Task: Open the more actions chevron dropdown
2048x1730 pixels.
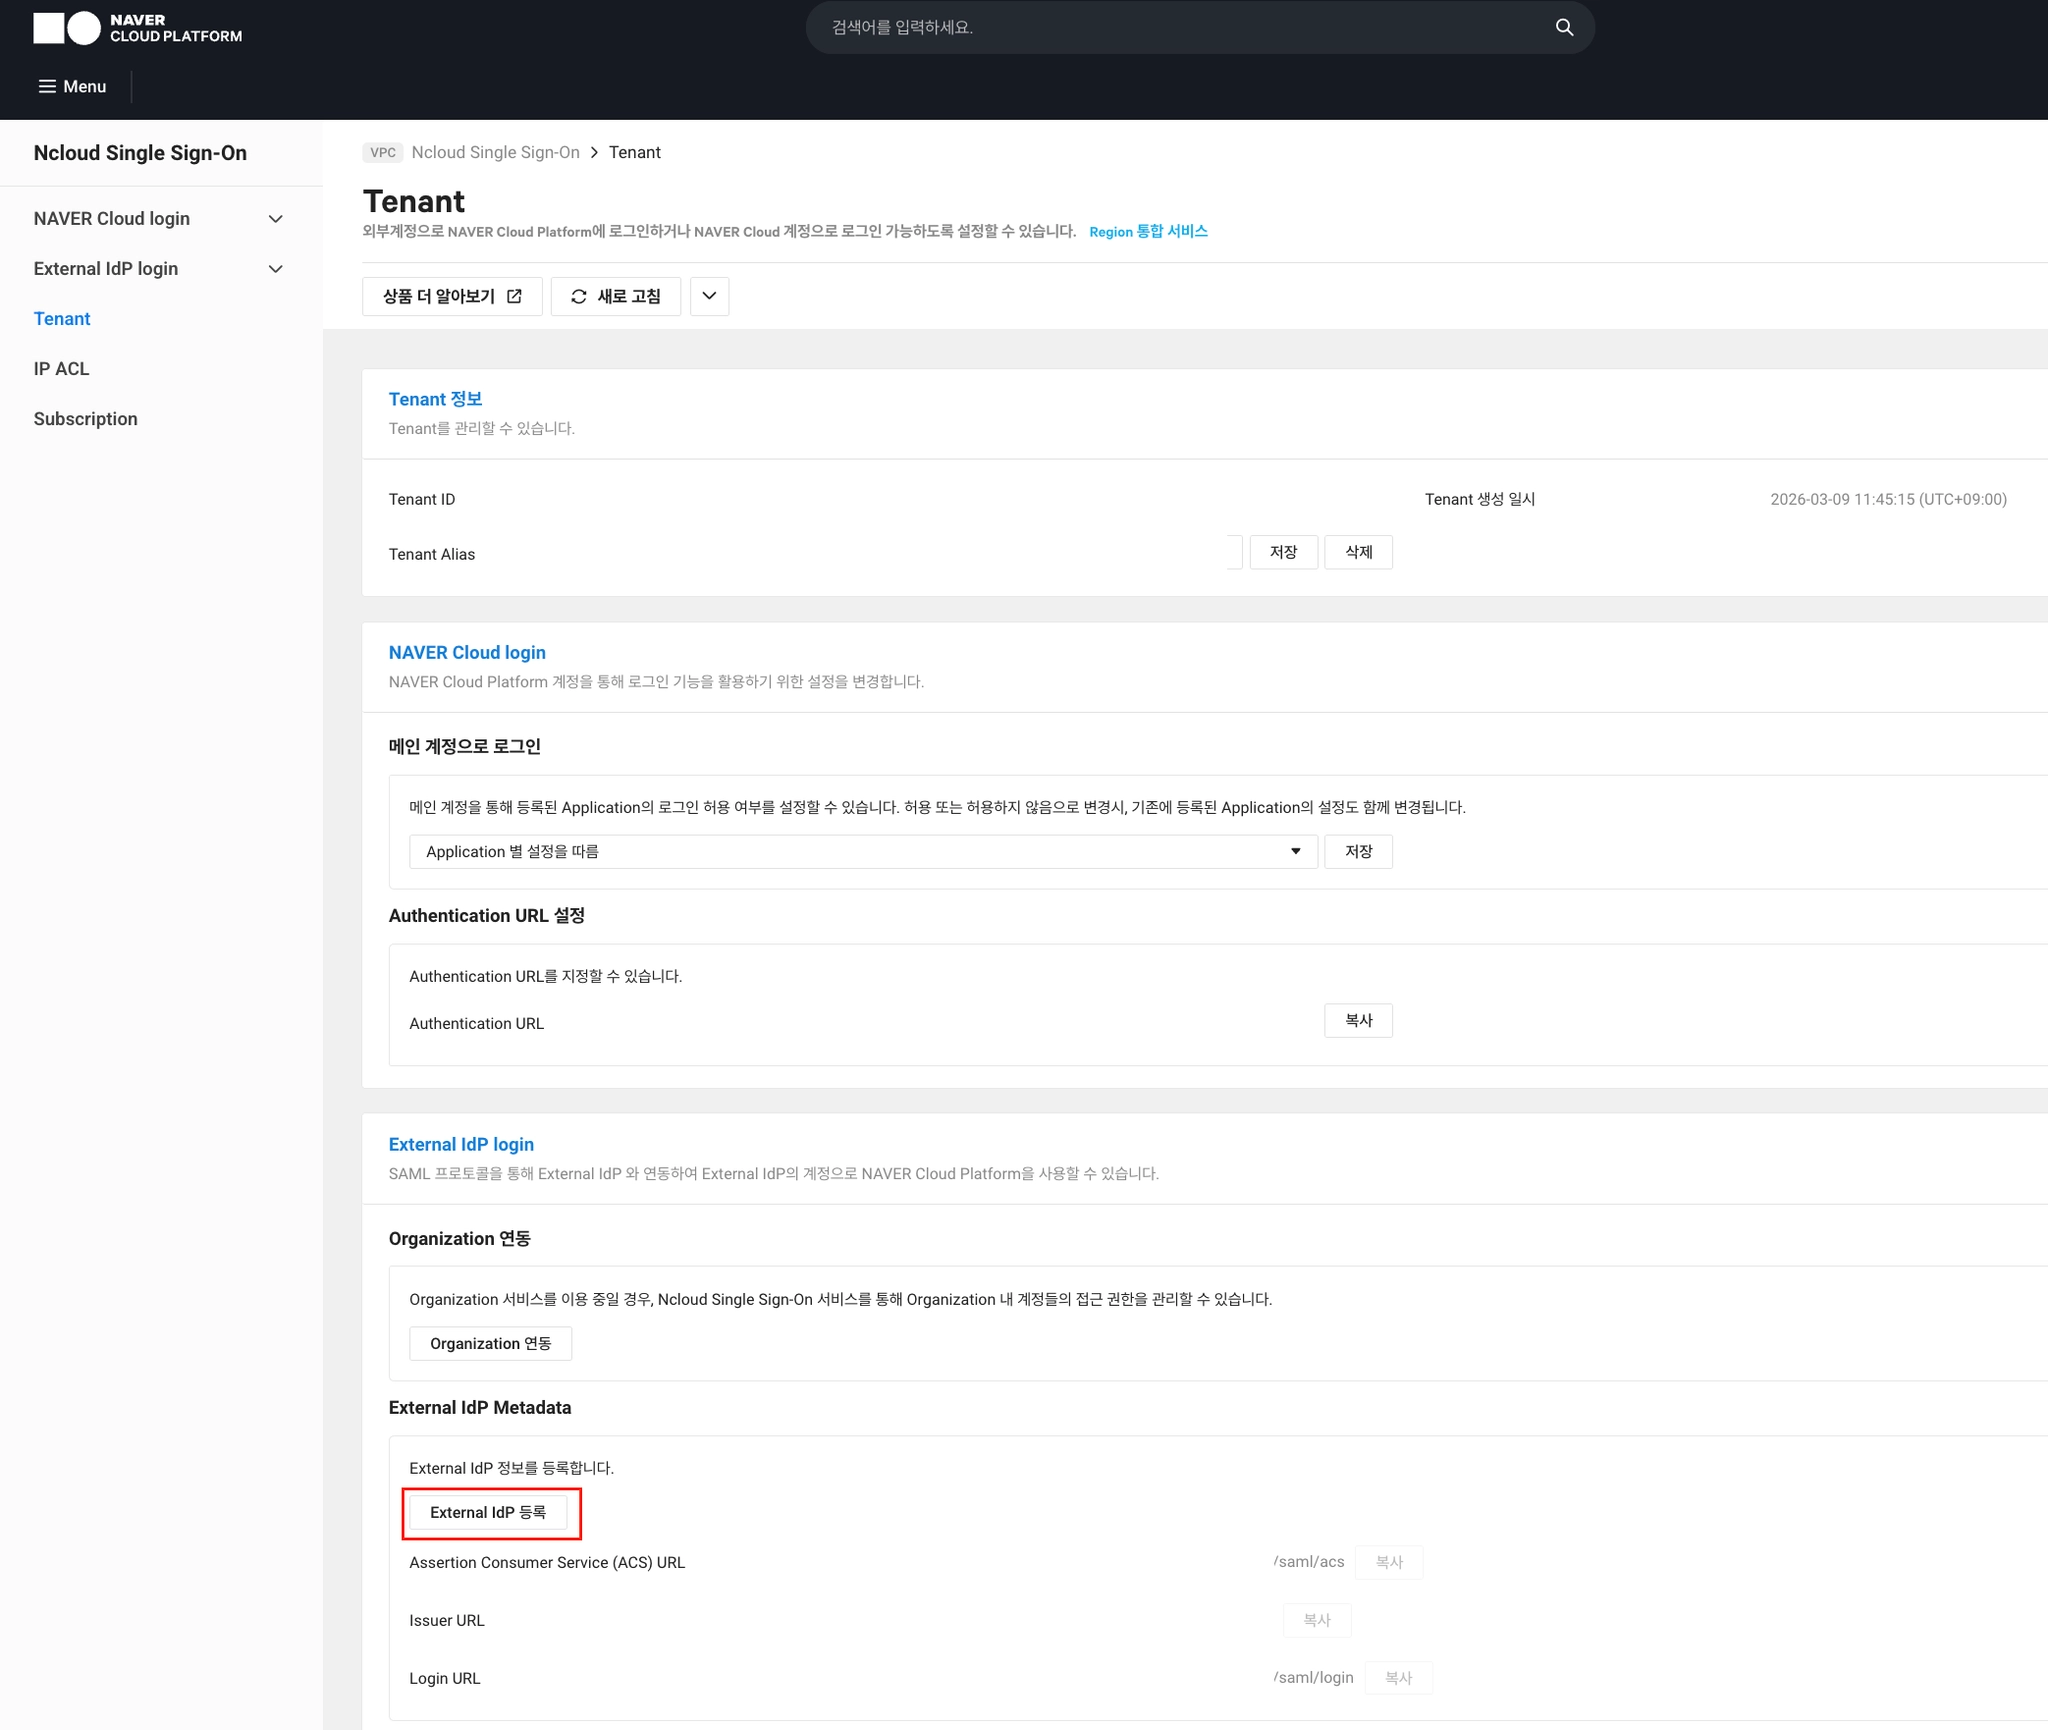Action: (709, 296)
